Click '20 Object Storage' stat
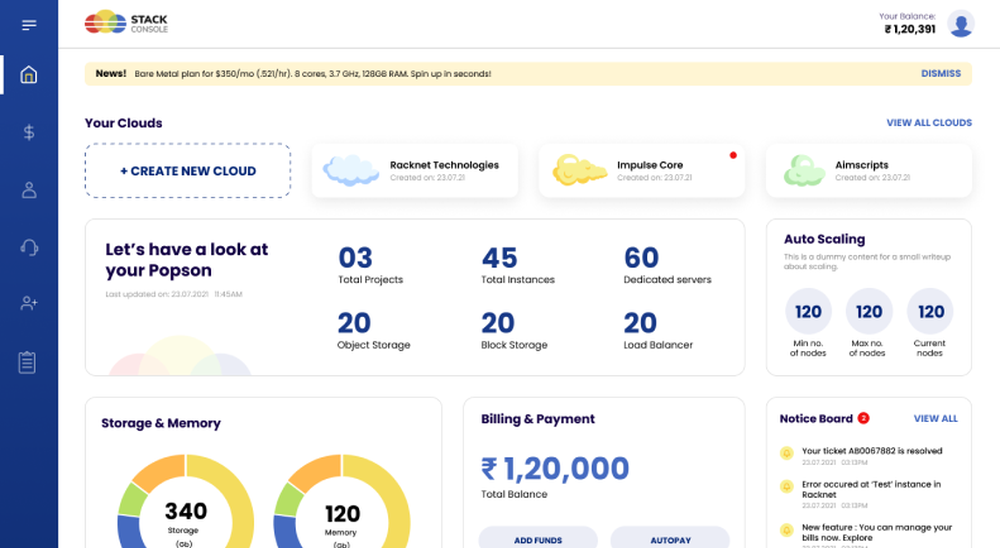 (x=374, y=330)
